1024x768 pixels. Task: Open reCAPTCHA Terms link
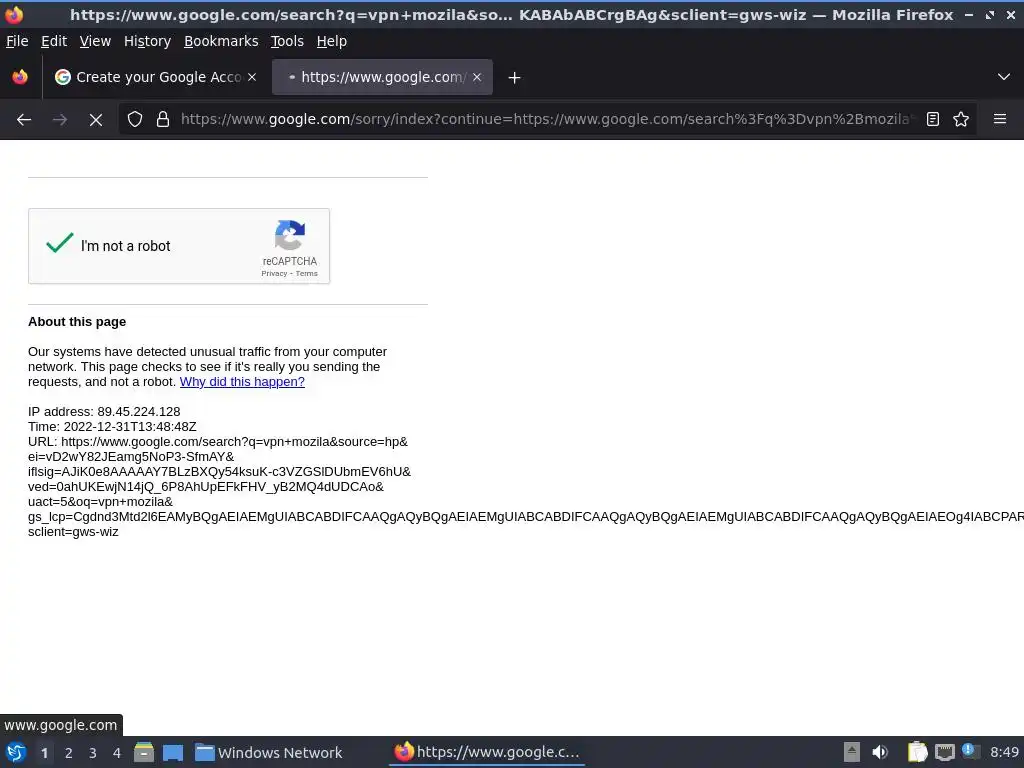(x=306, y=274)
